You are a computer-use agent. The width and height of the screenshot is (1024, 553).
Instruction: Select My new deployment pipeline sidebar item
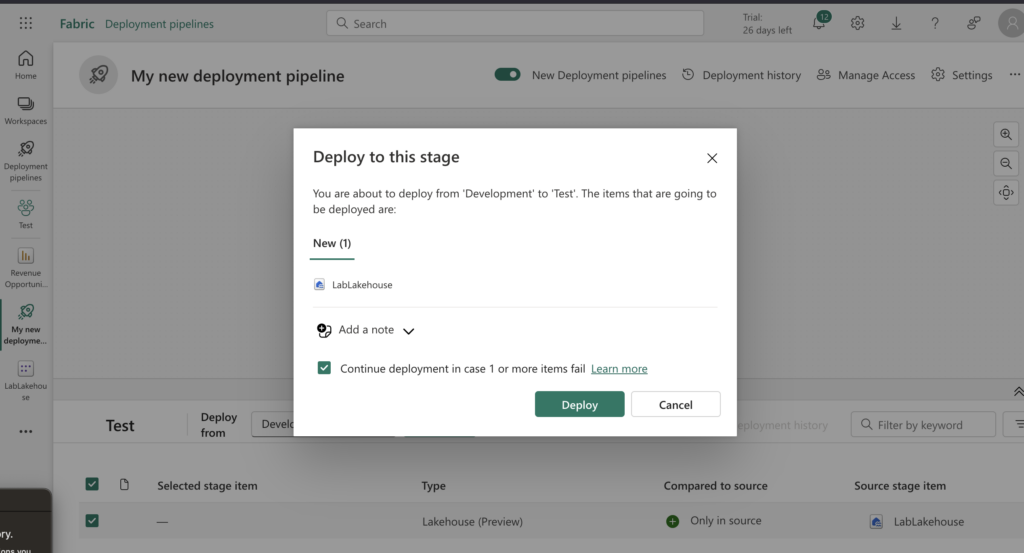pos(25,324)
